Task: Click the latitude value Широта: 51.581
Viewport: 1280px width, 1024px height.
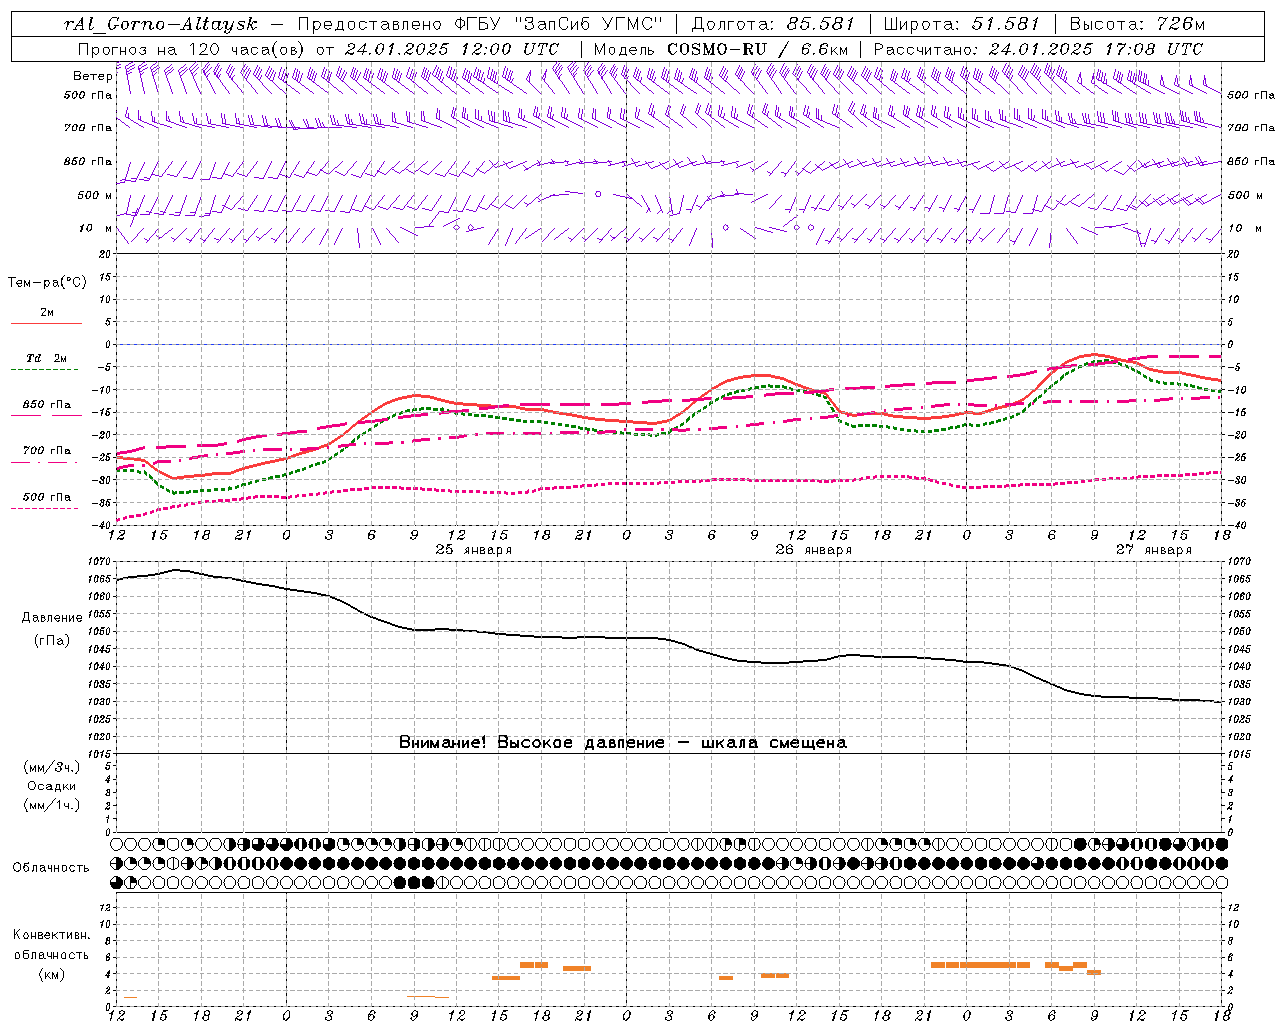Action: pyautogui.click(x=962, y=24)
